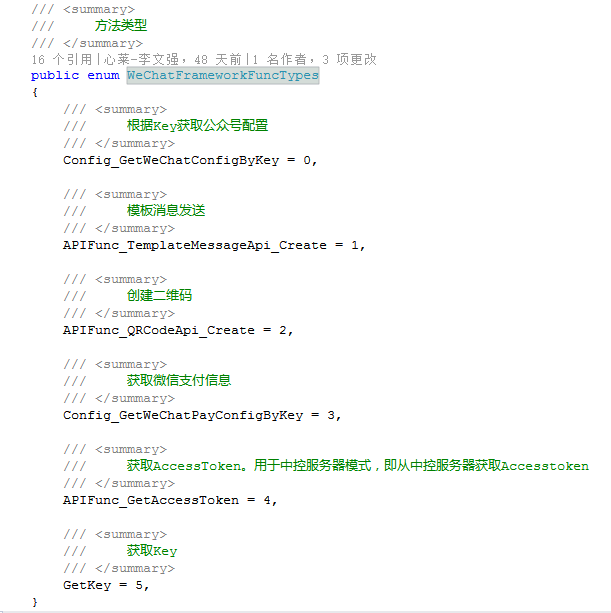Click the 'public' keyword
The width and height of the screenshot is (611, 613).
click(55, 75)
